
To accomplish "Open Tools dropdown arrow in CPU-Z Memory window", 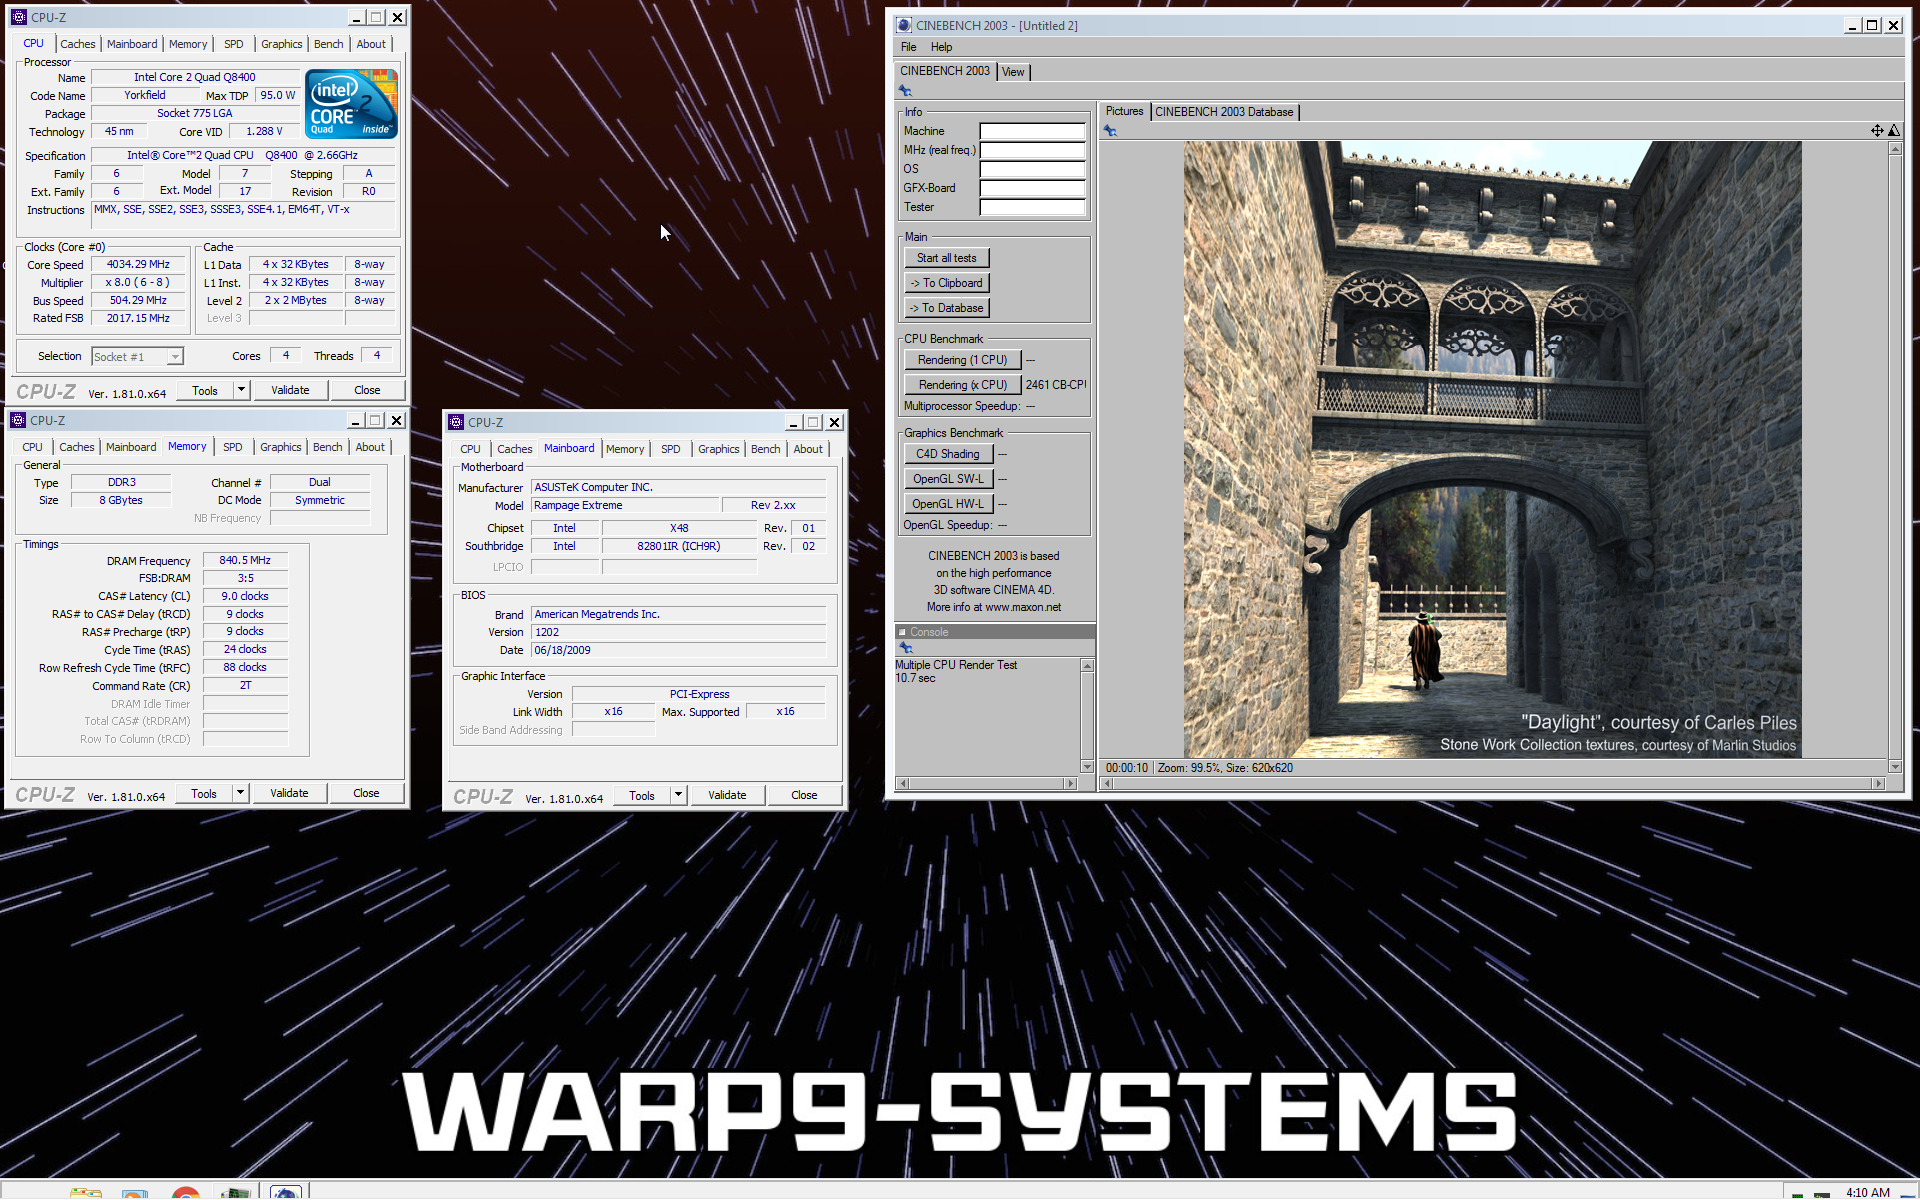I will 240,793.
